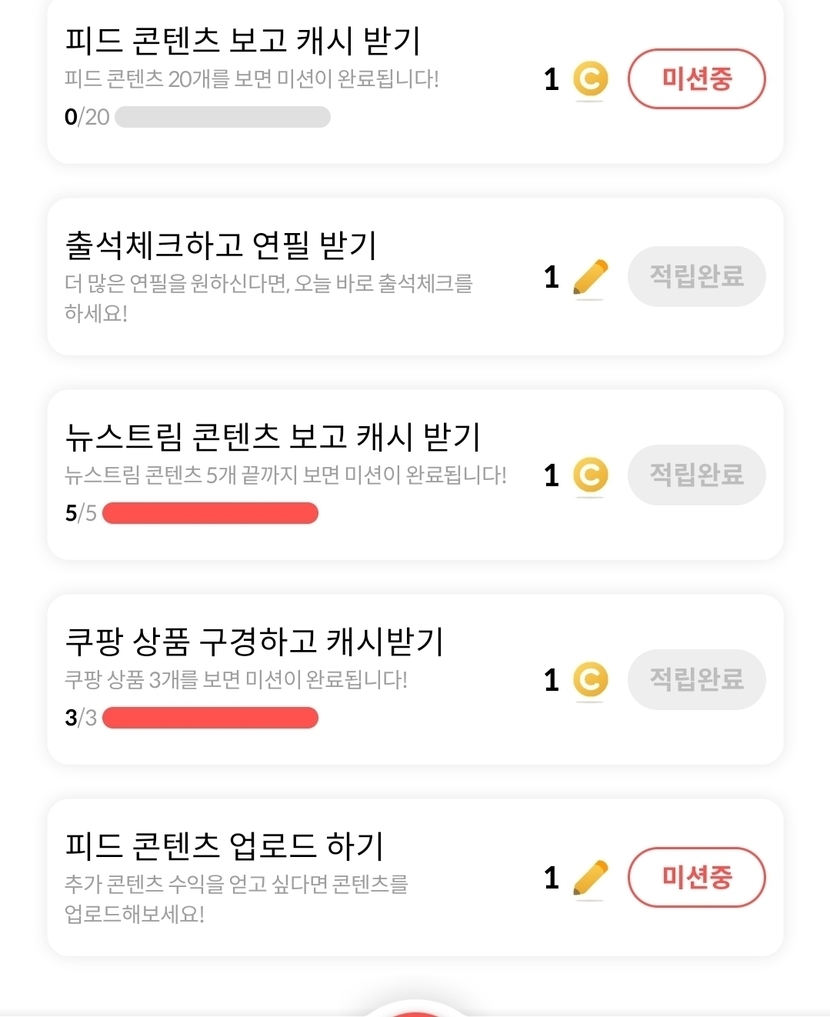Click the coin icon for Newstream mission
Screen dimensions: 830x1017
pos(590,475)
